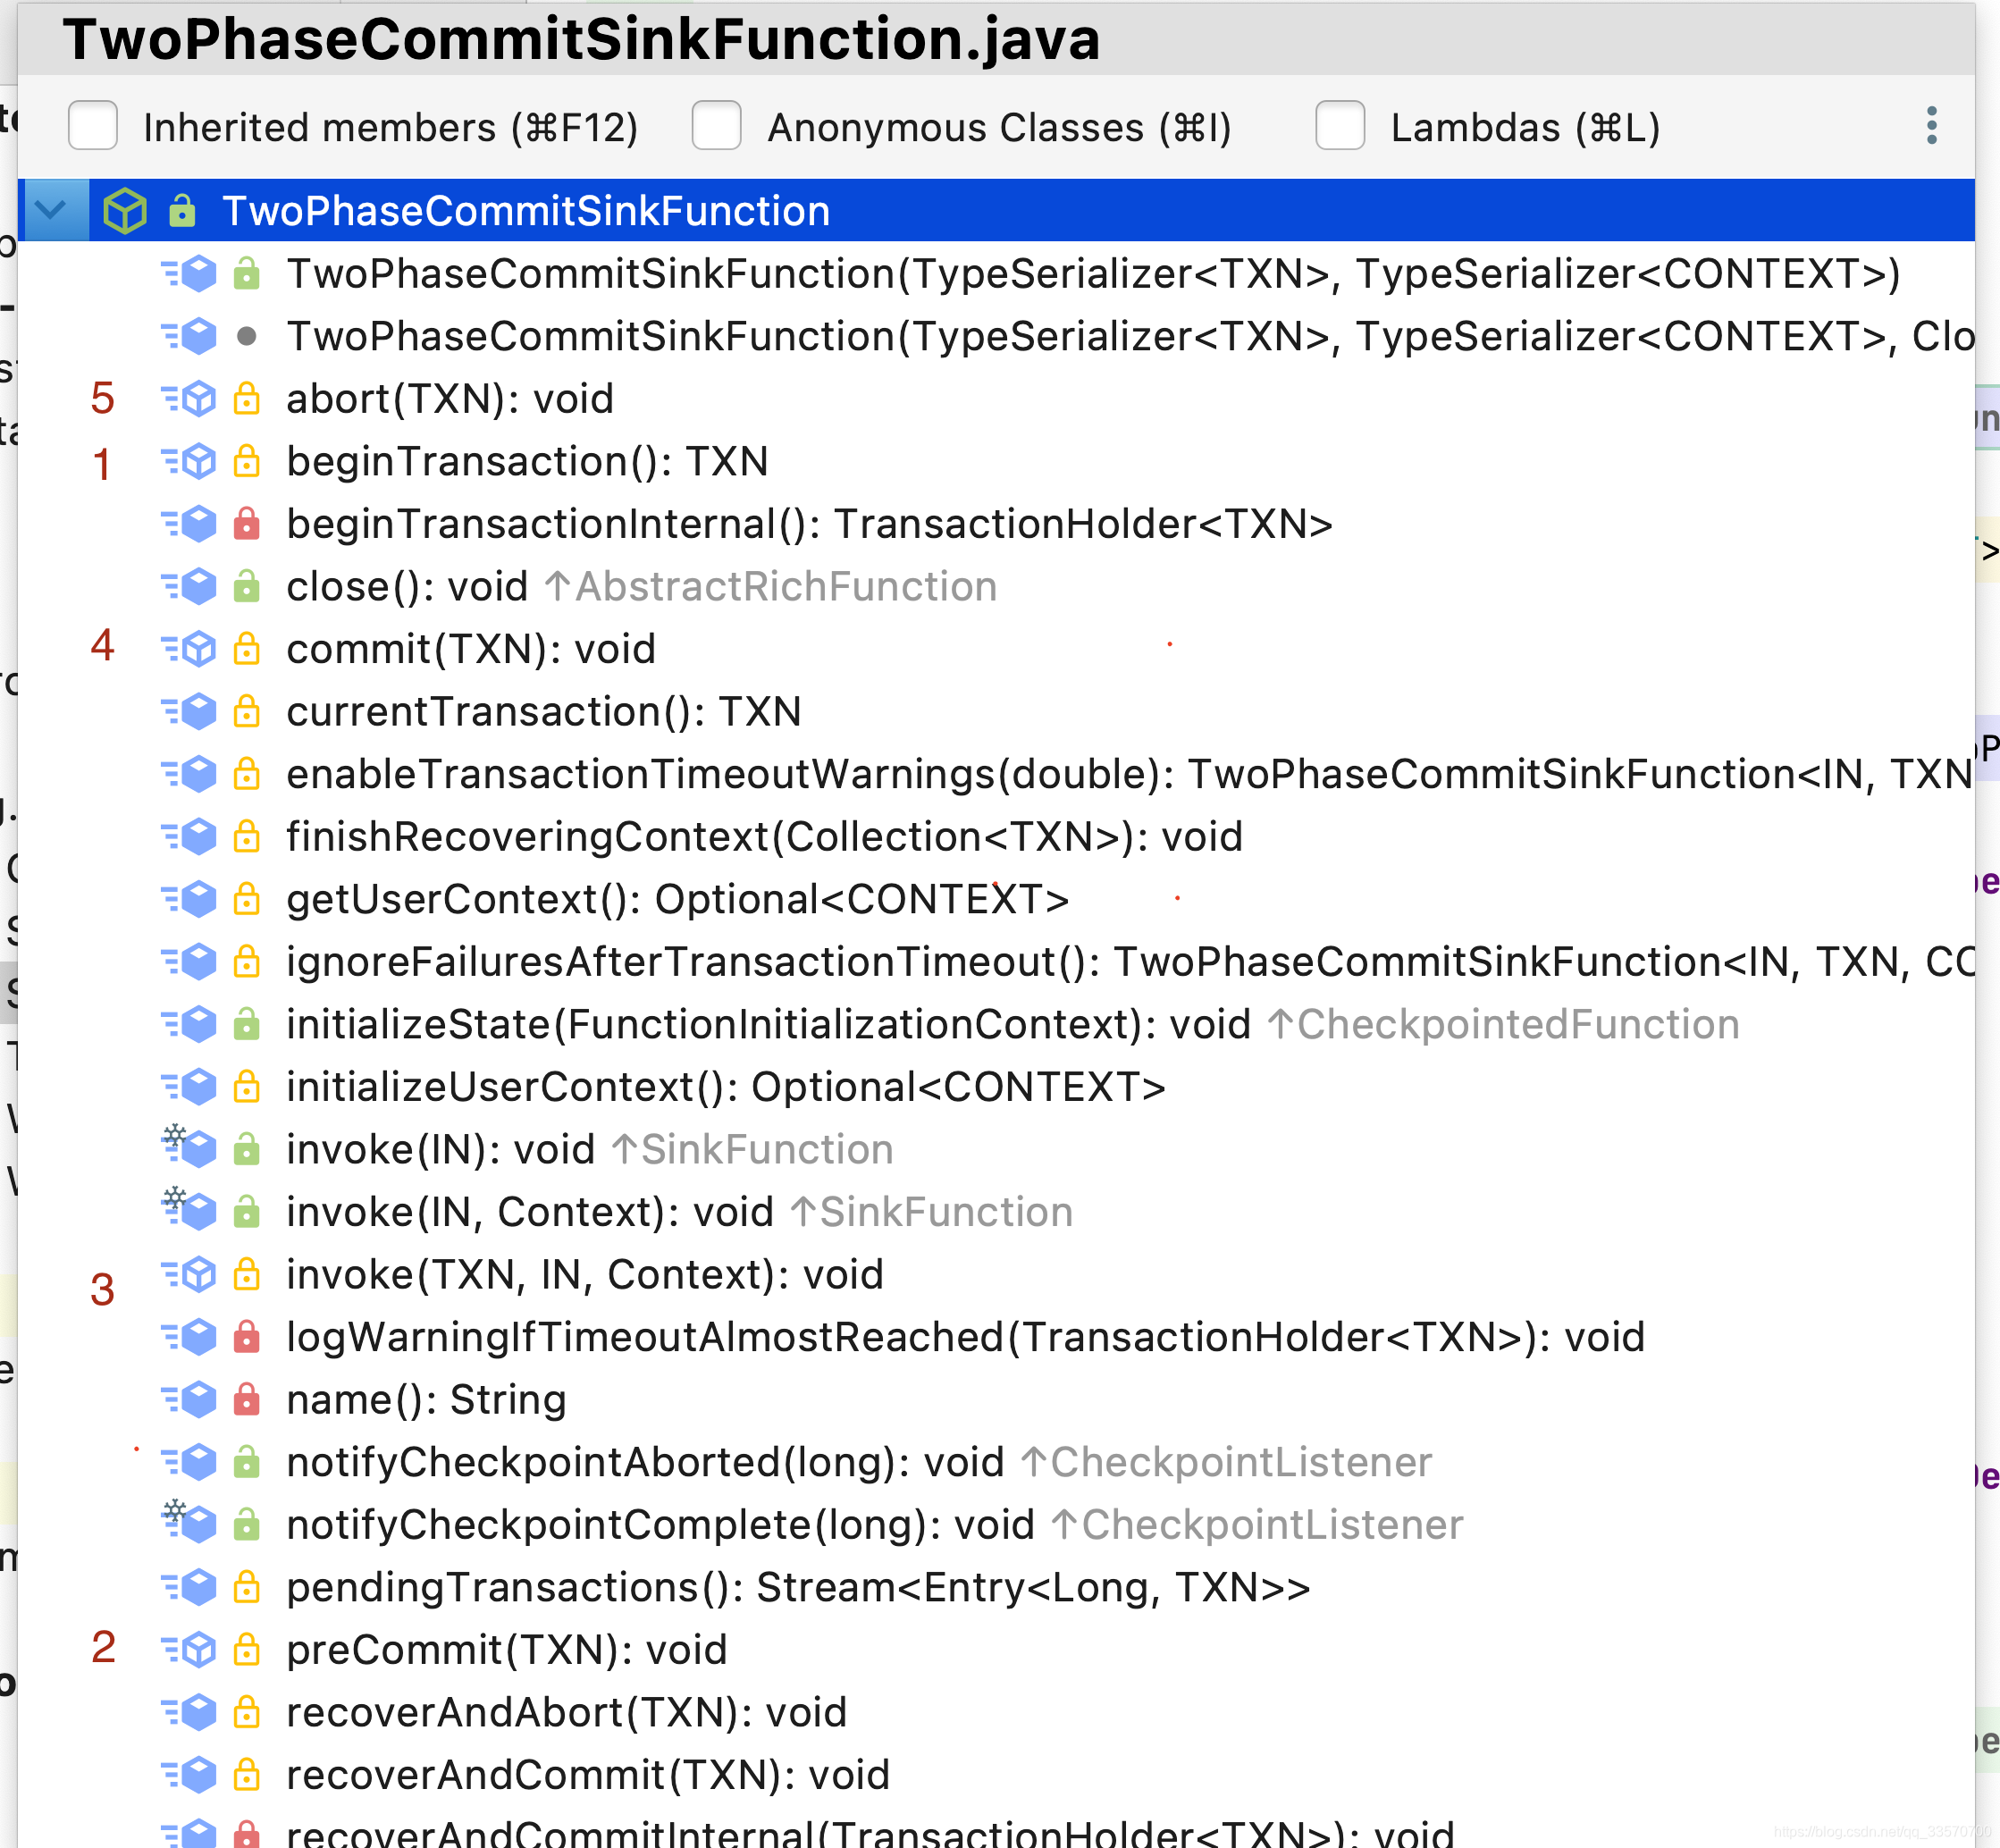The width and height of the screenshot is (2000, 1848).
Task: Click method icon for recoverAndCommit(TXN)
Action: click(190, 1775)
